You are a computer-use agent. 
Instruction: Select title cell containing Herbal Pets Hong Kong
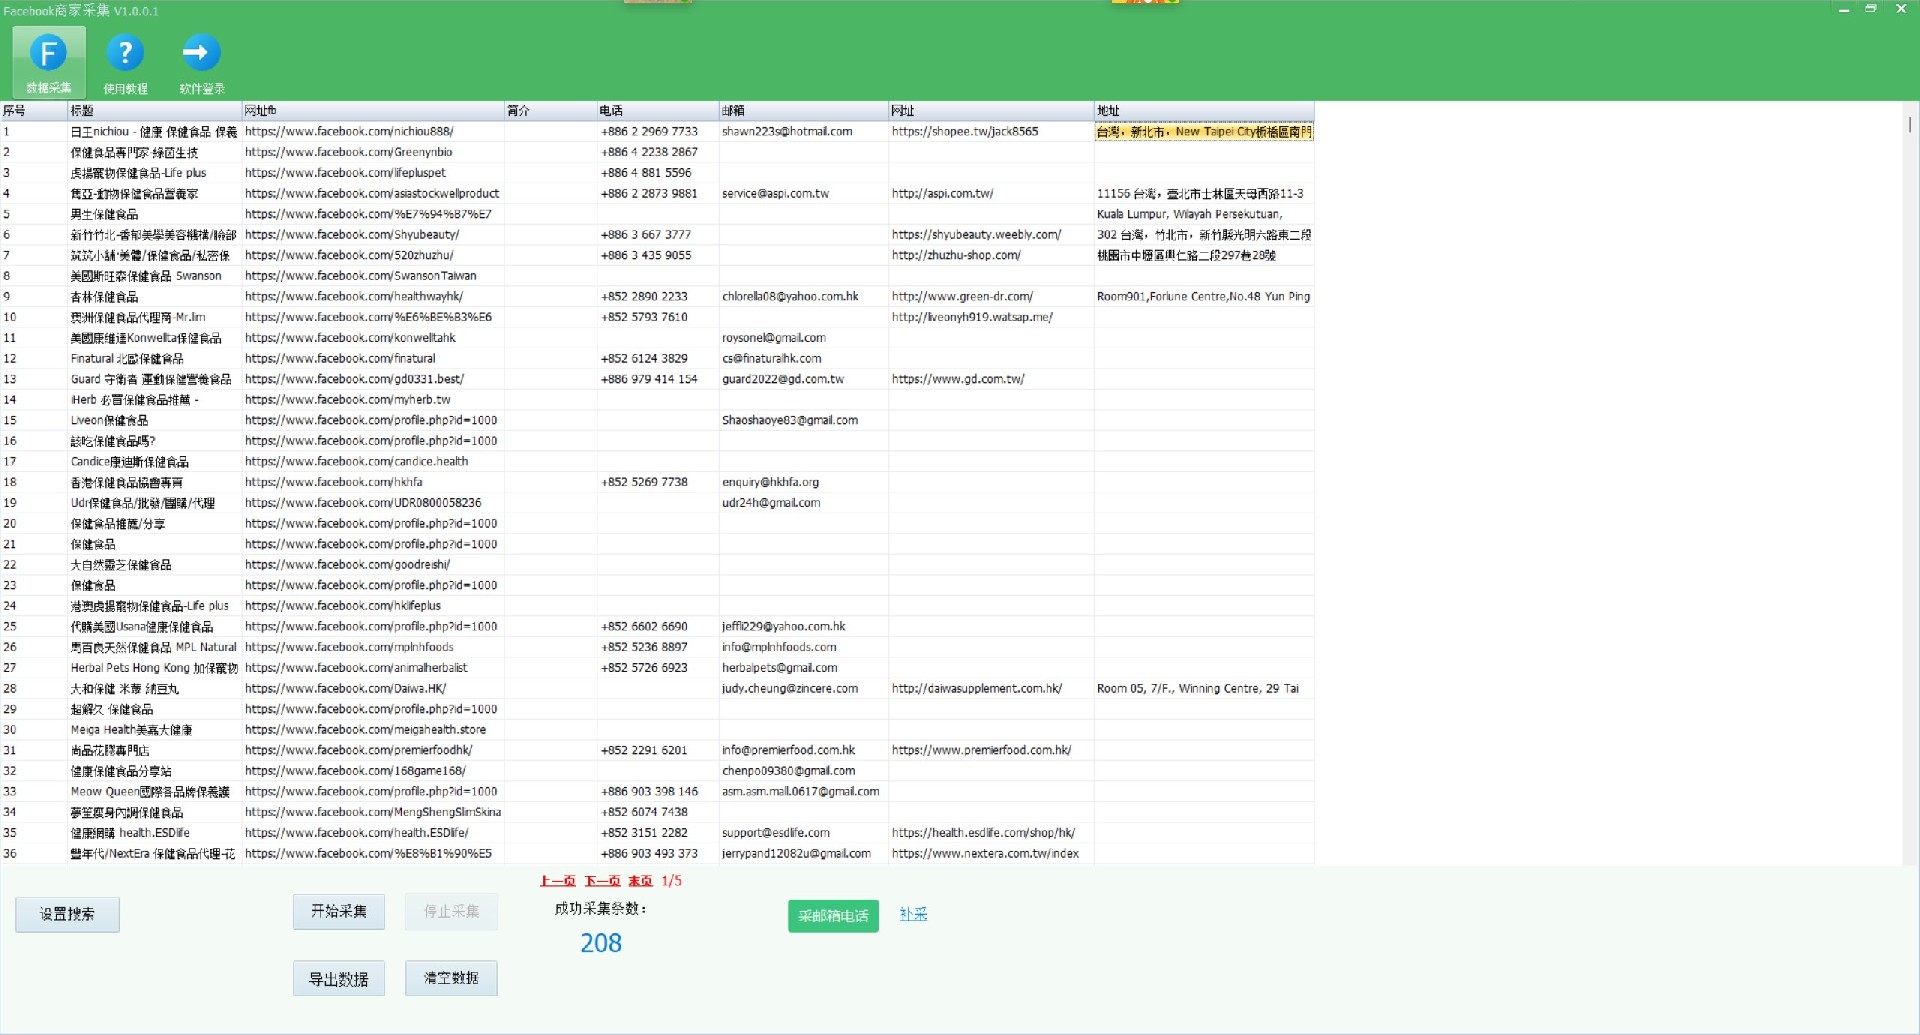pos(154,668)
